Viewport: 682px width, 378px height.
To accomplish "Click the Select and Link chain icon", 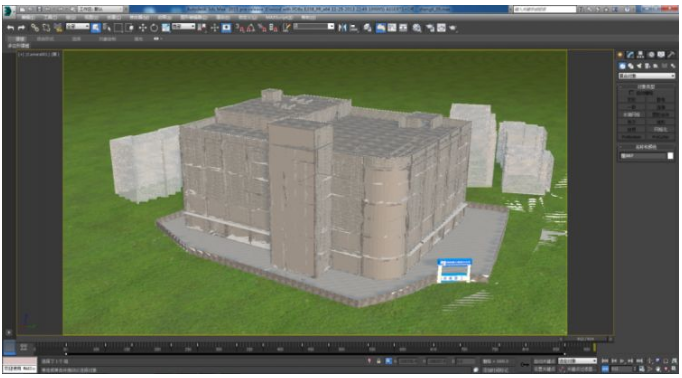I will (x=34, y=28).
